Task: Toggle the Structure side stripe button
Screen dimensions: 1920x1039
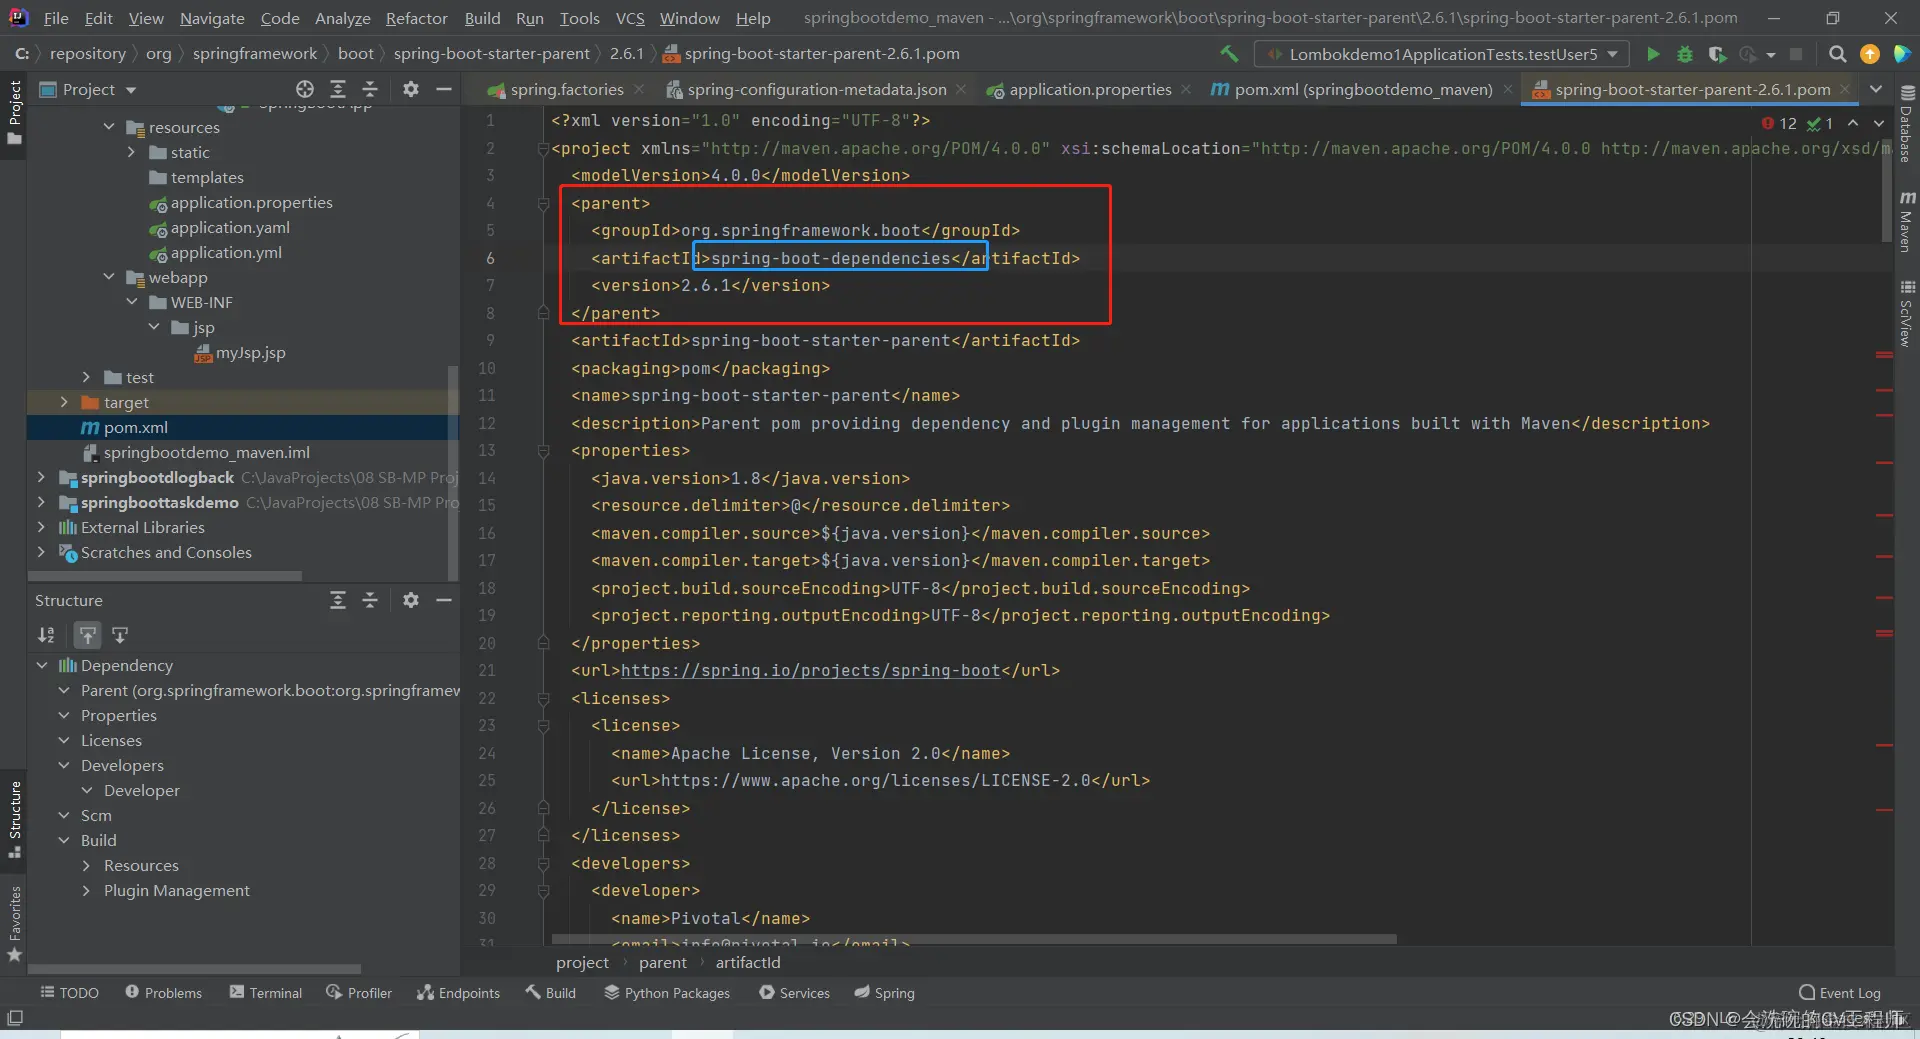Action: tap(14, 820)
